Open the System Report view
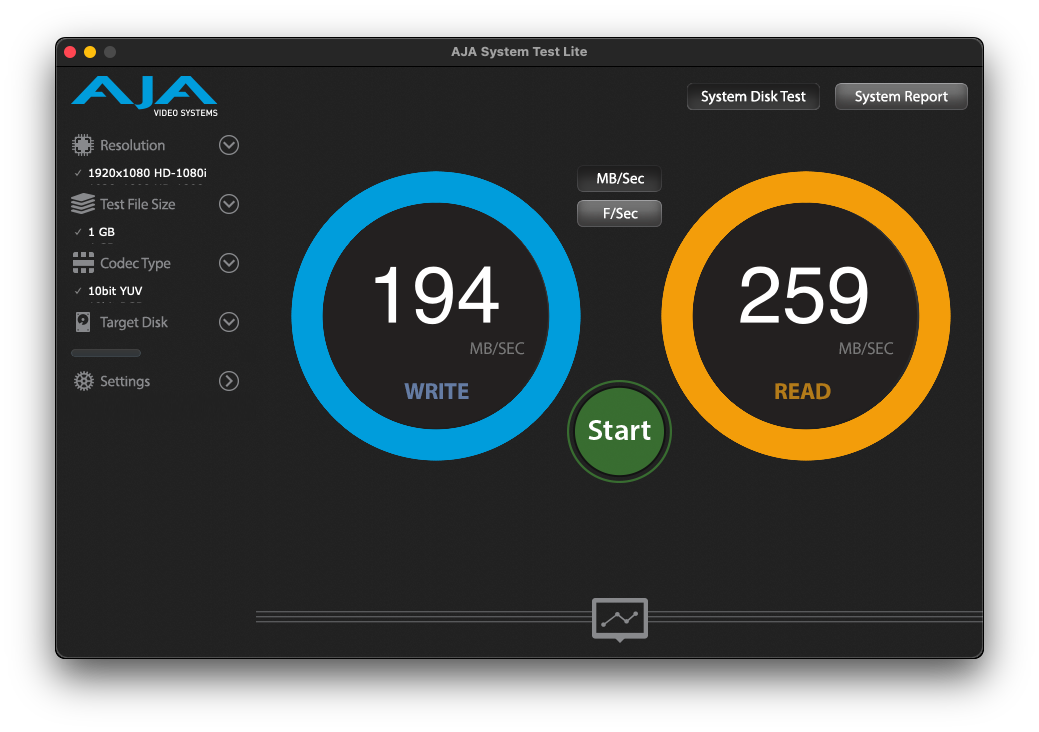This screenshot has width=1039, height=732. [x=901, y=97]
